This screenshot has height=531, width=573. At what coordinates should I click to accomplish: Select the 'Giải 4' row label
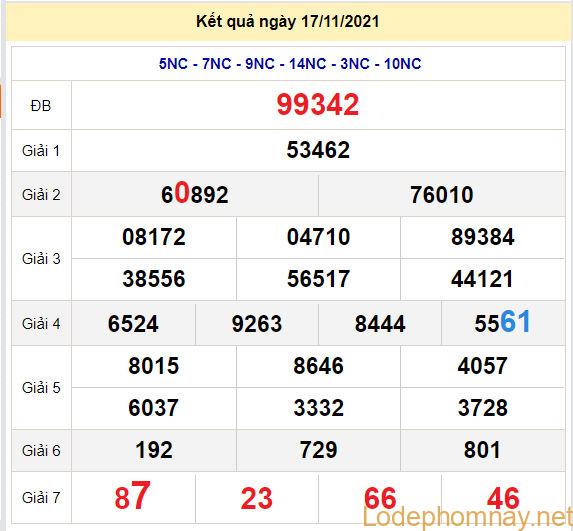41,324
